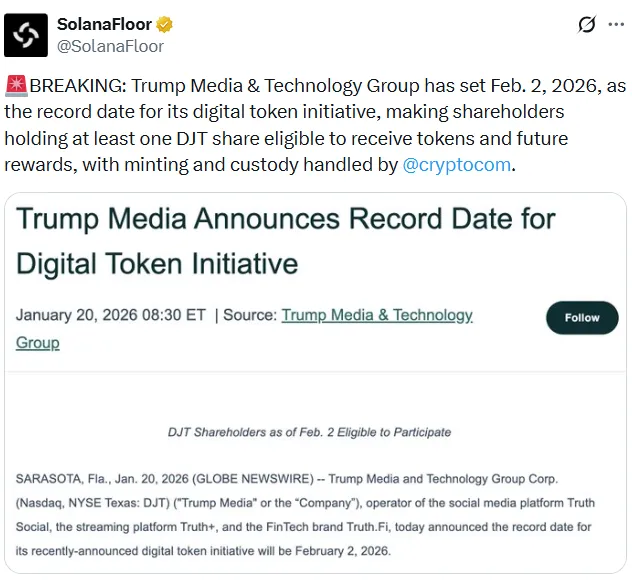
Task: Open the @cryptocom mention link
Action: (456, 165)
